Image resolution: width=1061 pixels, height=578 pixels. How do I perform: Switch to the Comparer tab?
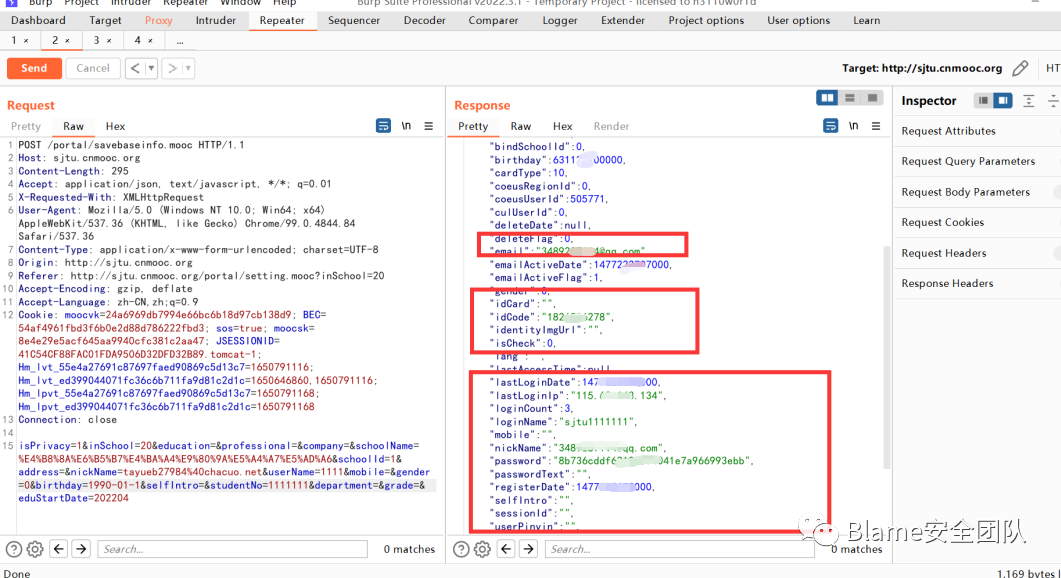pos(493,20)
